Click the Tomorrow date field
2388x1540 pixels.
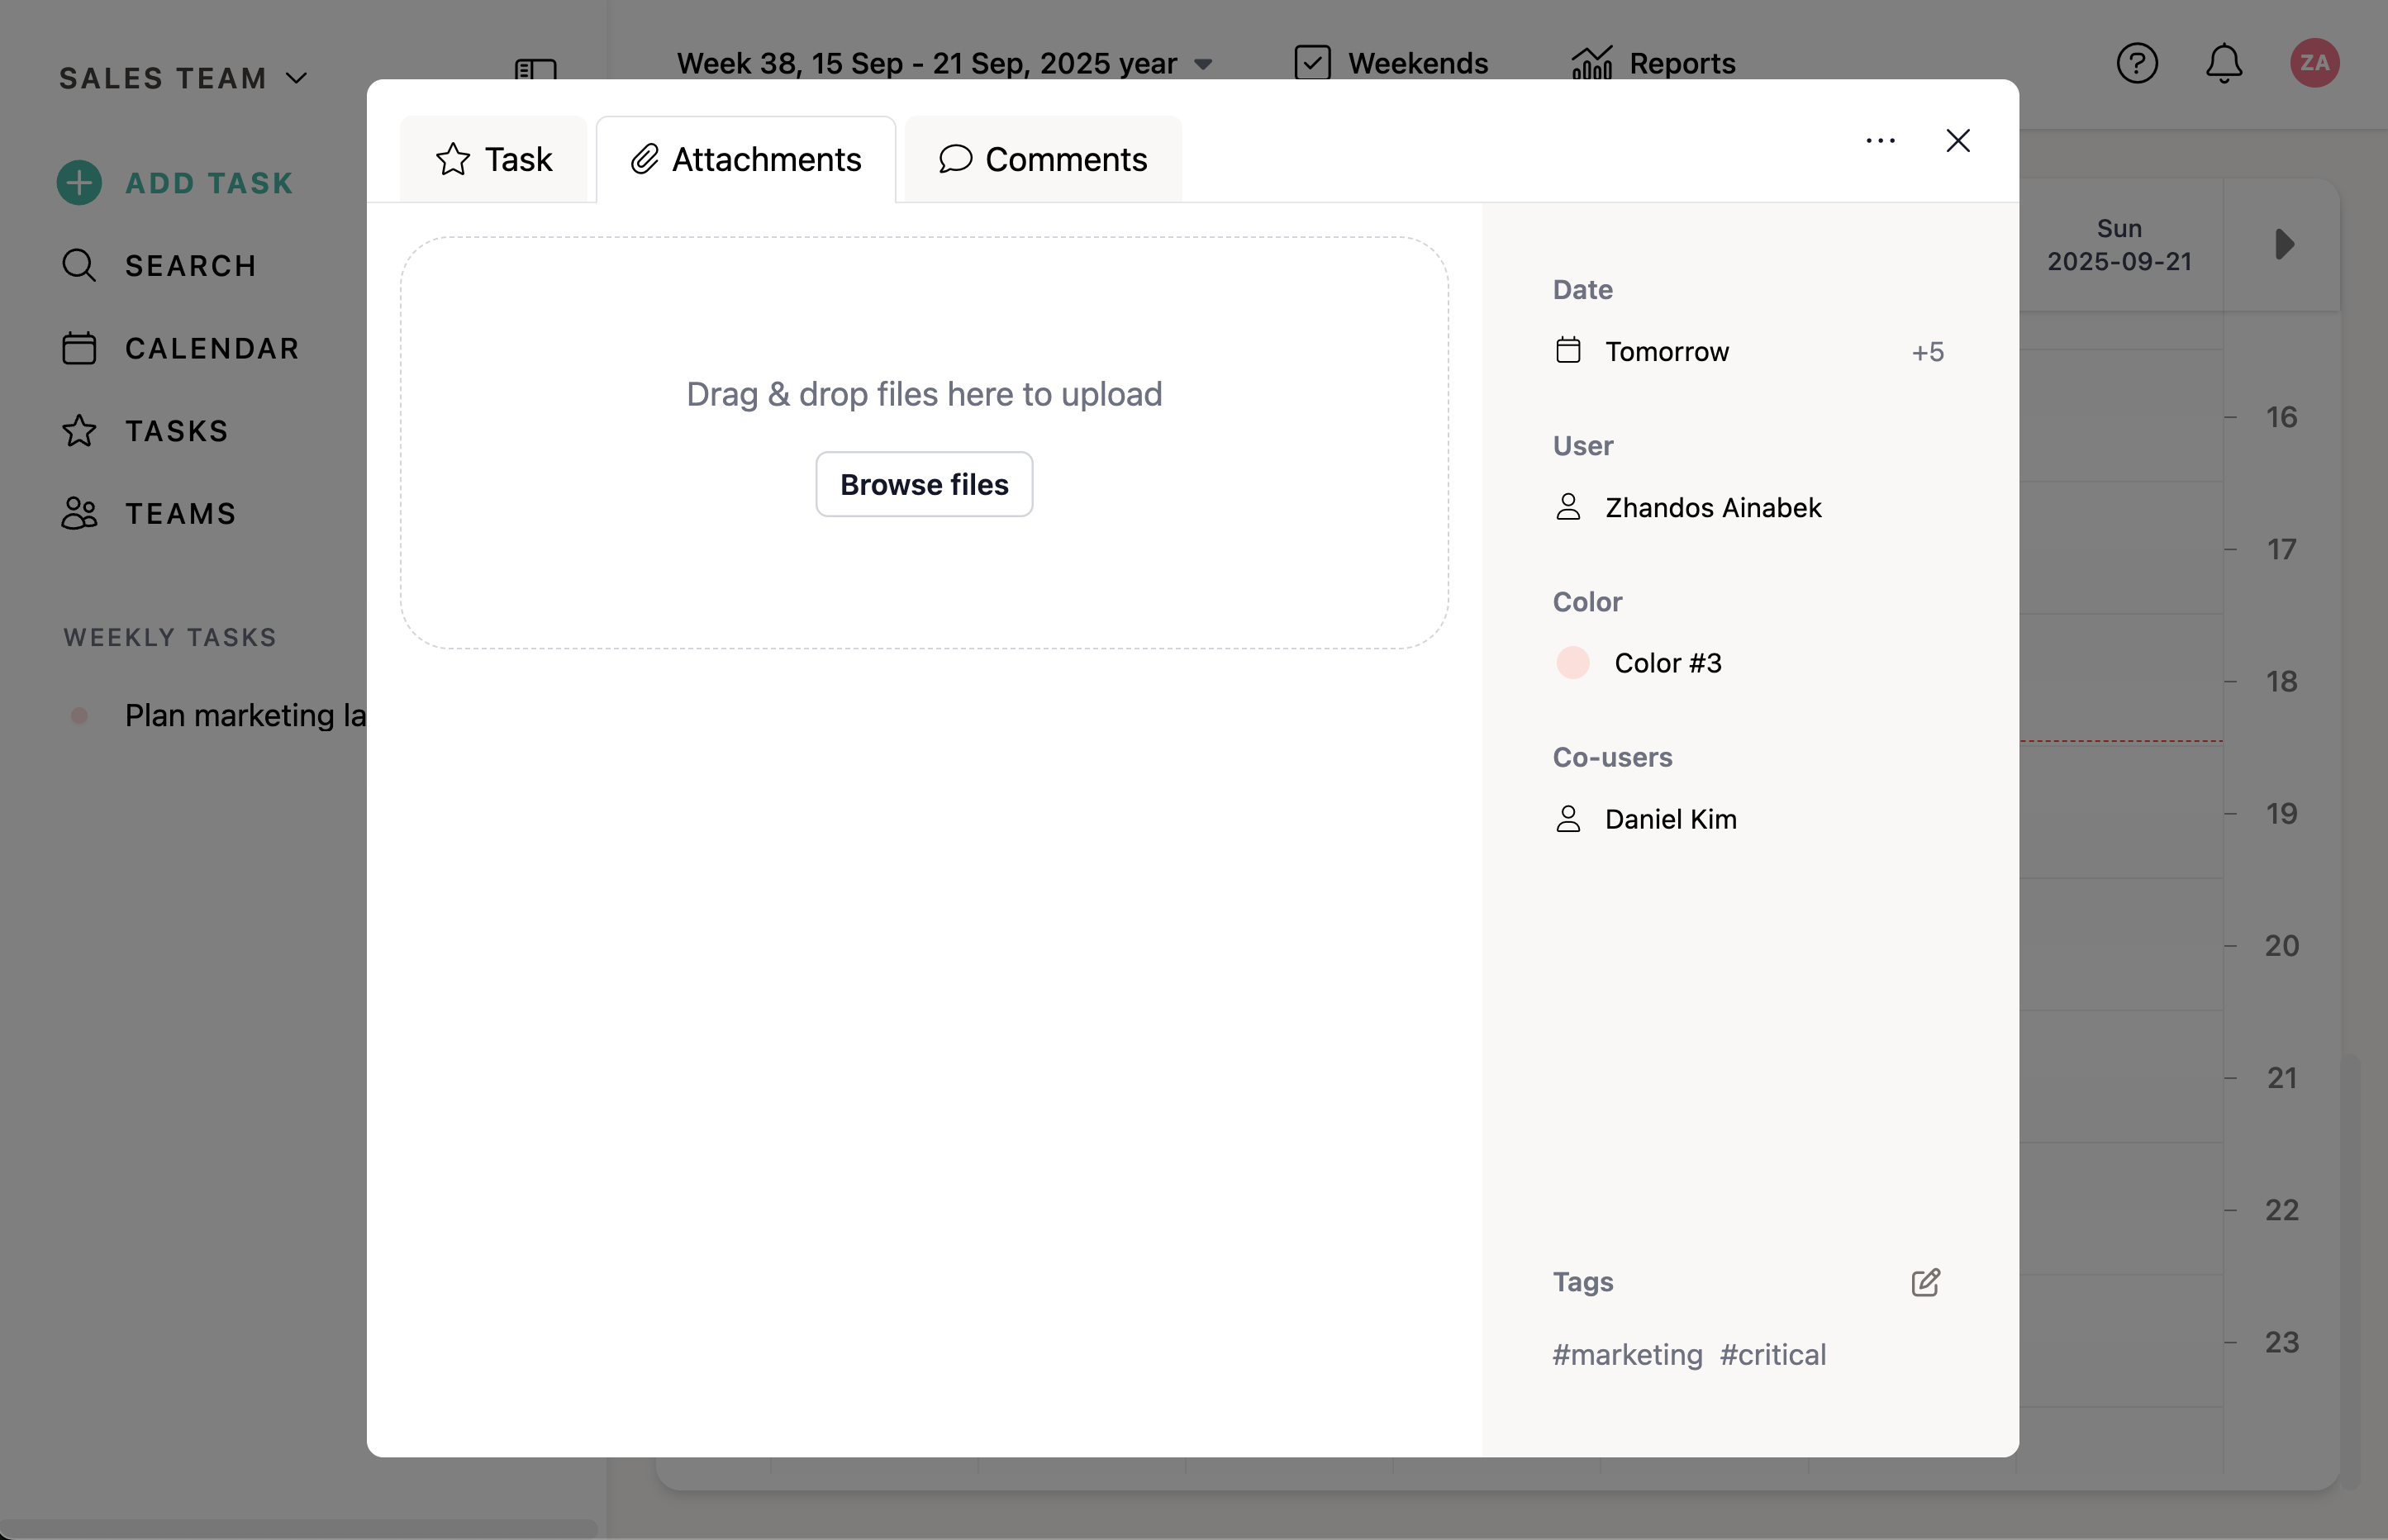(x=1666, y=352)
